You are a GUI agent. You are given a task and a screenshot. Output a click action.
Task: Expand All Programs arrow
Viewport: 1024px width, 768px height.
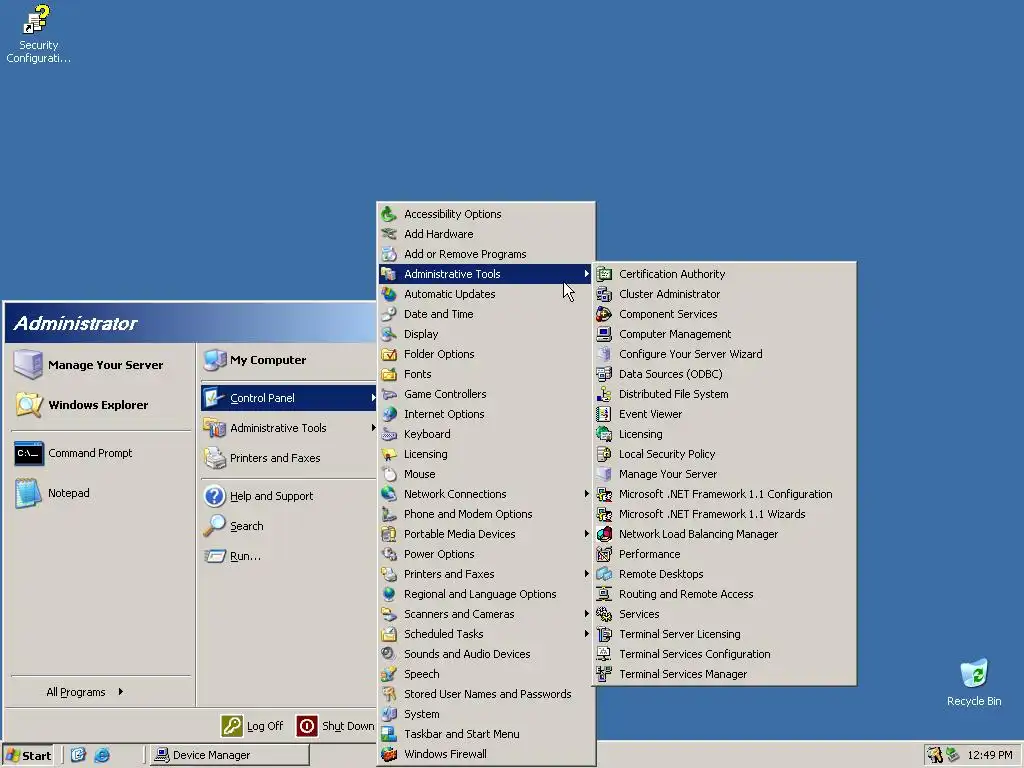pyautogui.click(x=121, y=692)
